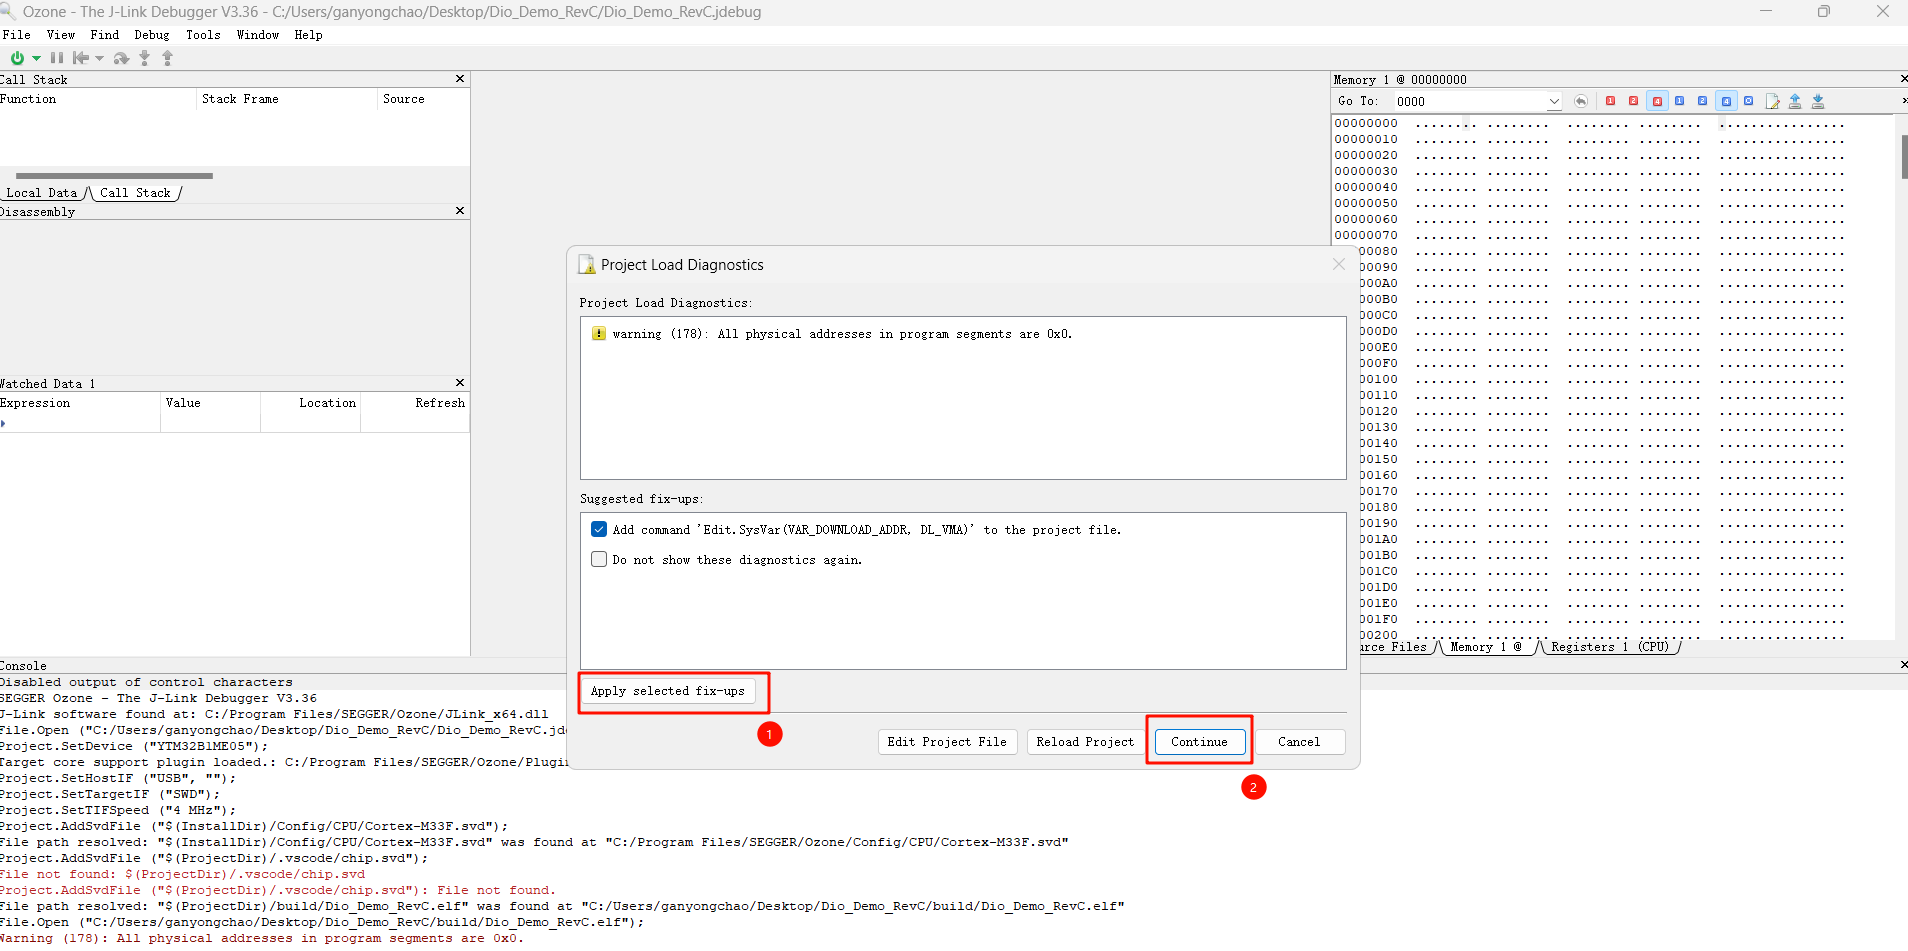Click the reset program icon
Viewport: 1908px width, 951px height.
pyautogui.click(x=81, y=58)
